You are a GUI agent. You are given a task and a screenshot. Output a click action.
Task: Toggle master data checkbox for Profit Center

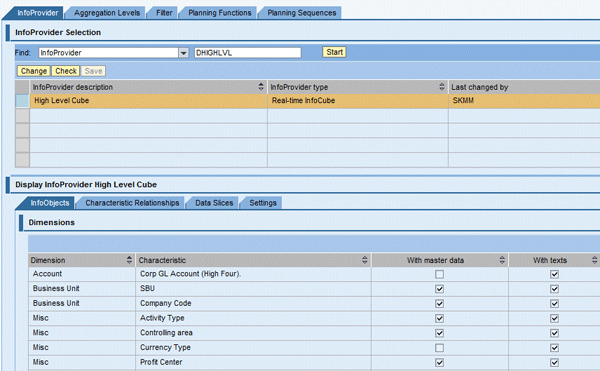[439, 362]
